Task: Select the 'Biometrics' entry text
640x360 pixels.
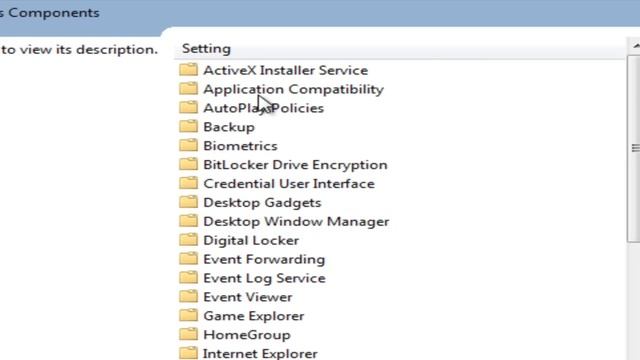Action: 240,146
